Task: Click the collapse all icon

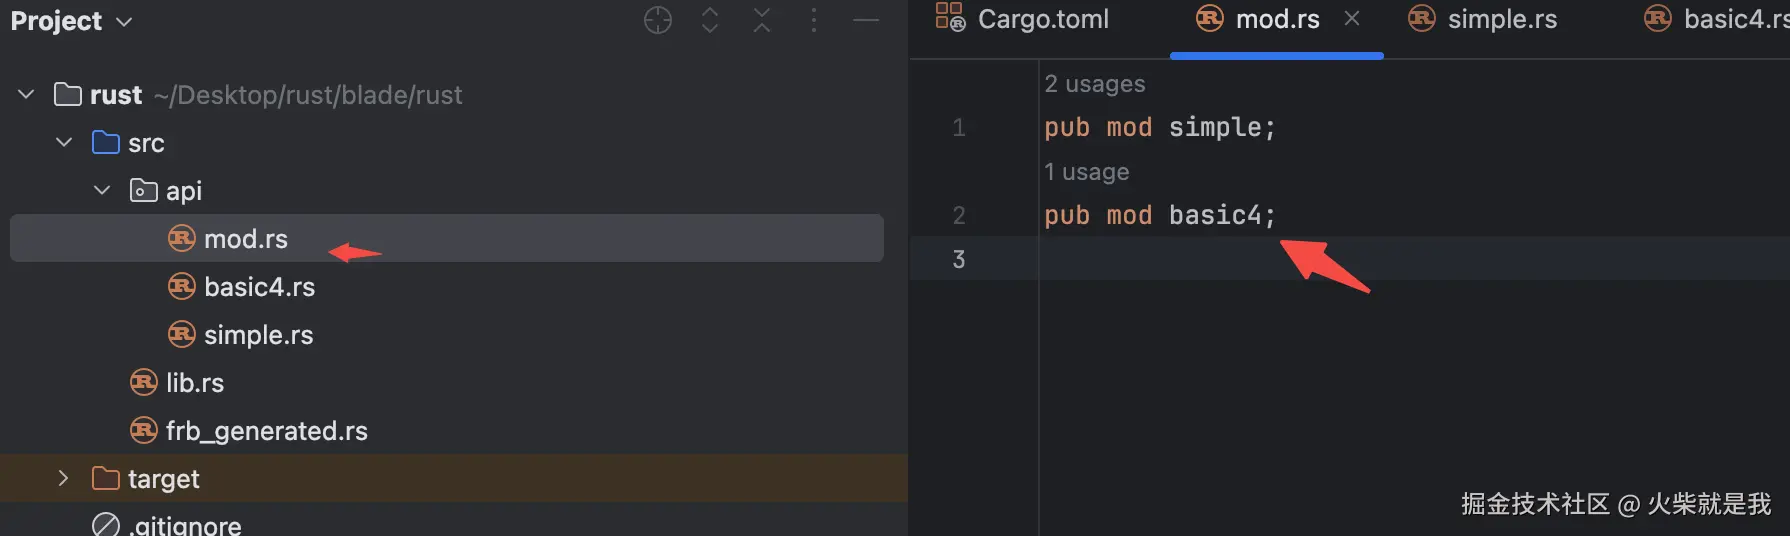Action: 762,20
